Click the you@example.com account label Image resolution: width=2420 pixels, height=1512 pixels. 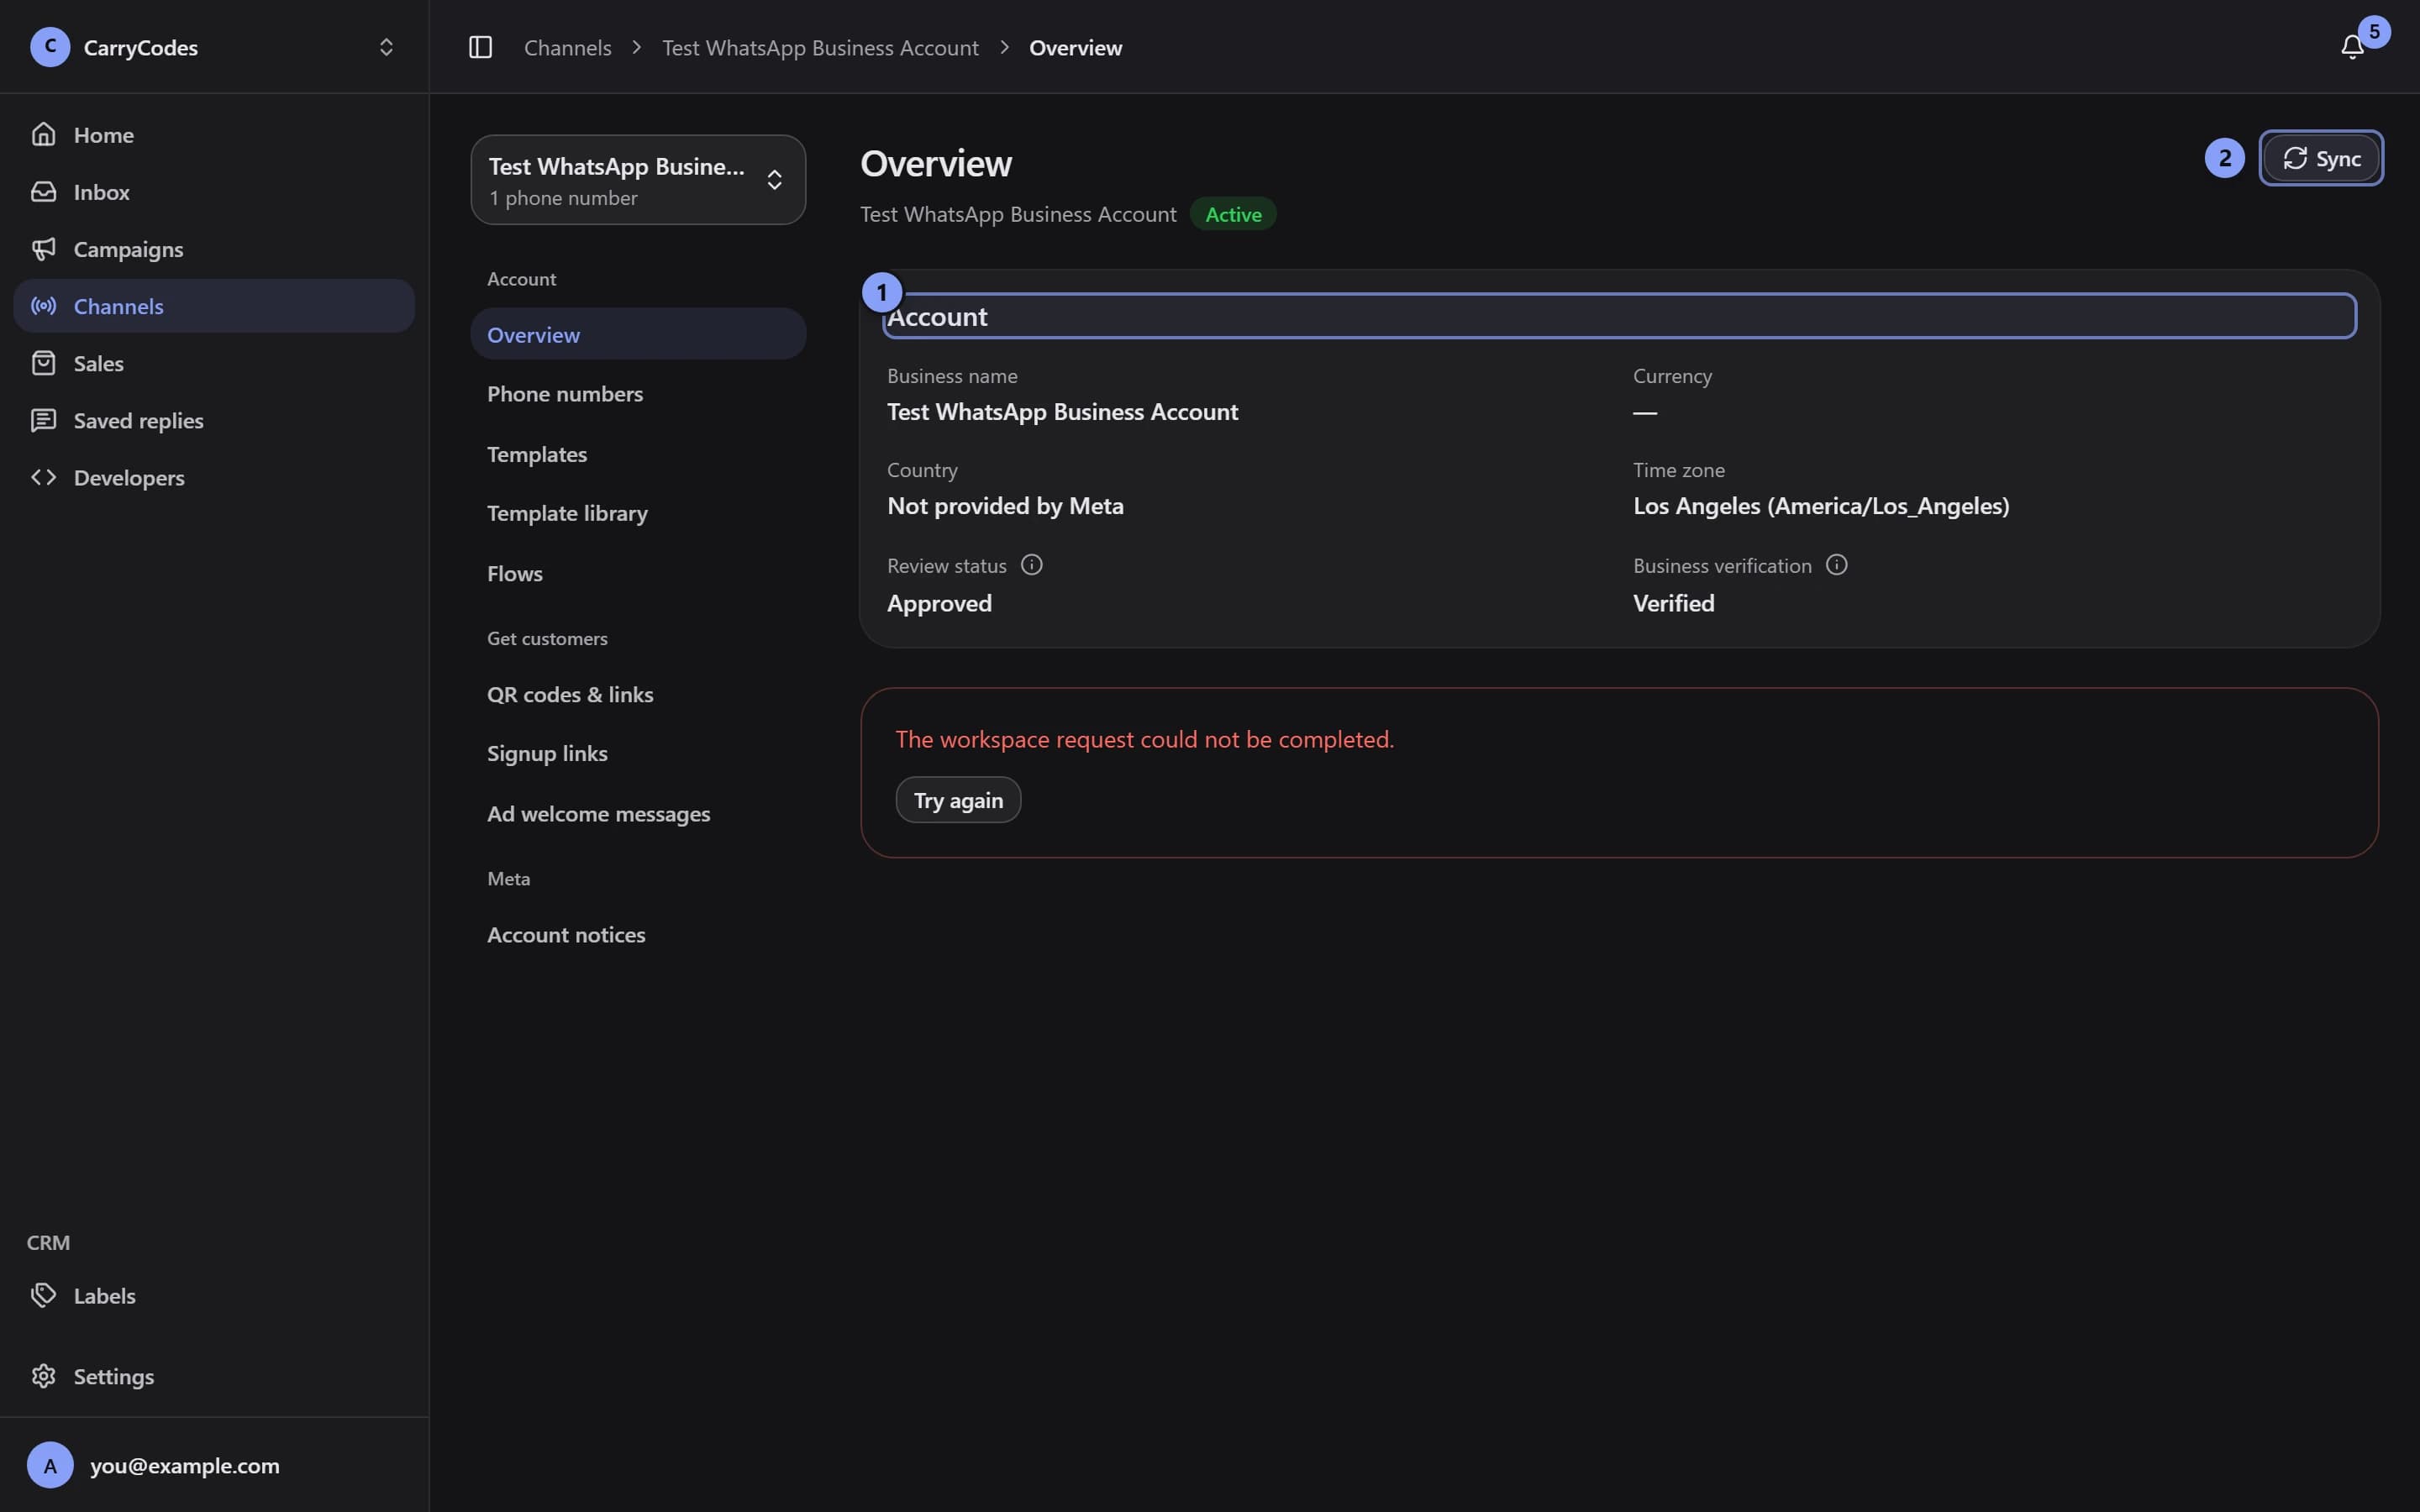tap(185, 1465)
